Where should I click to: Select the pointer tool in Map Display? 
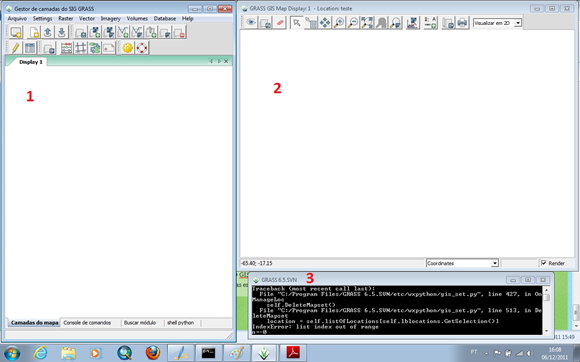point(297,23)
